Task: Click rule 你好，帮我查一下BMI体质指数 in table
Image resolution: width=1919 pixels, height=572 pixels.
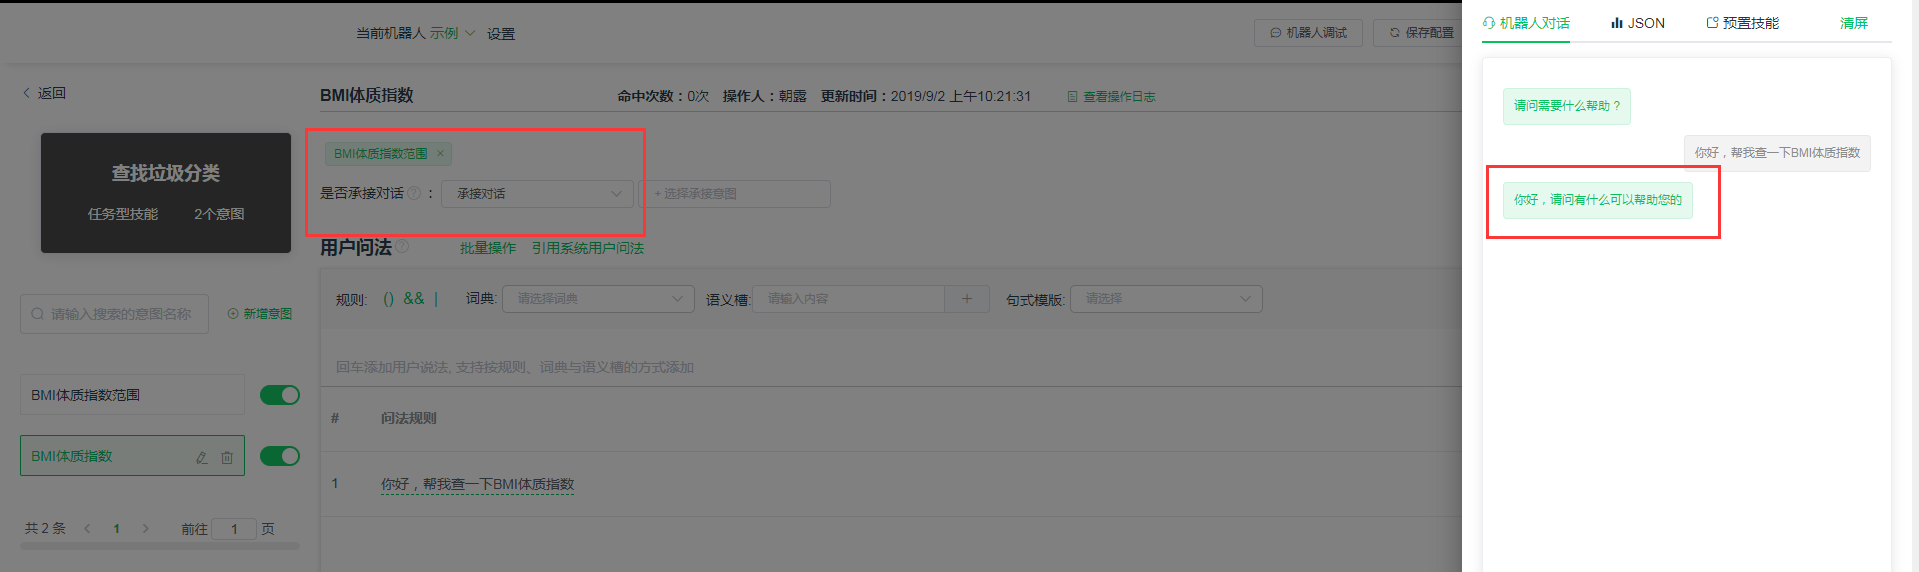Action: coord(477,484)
